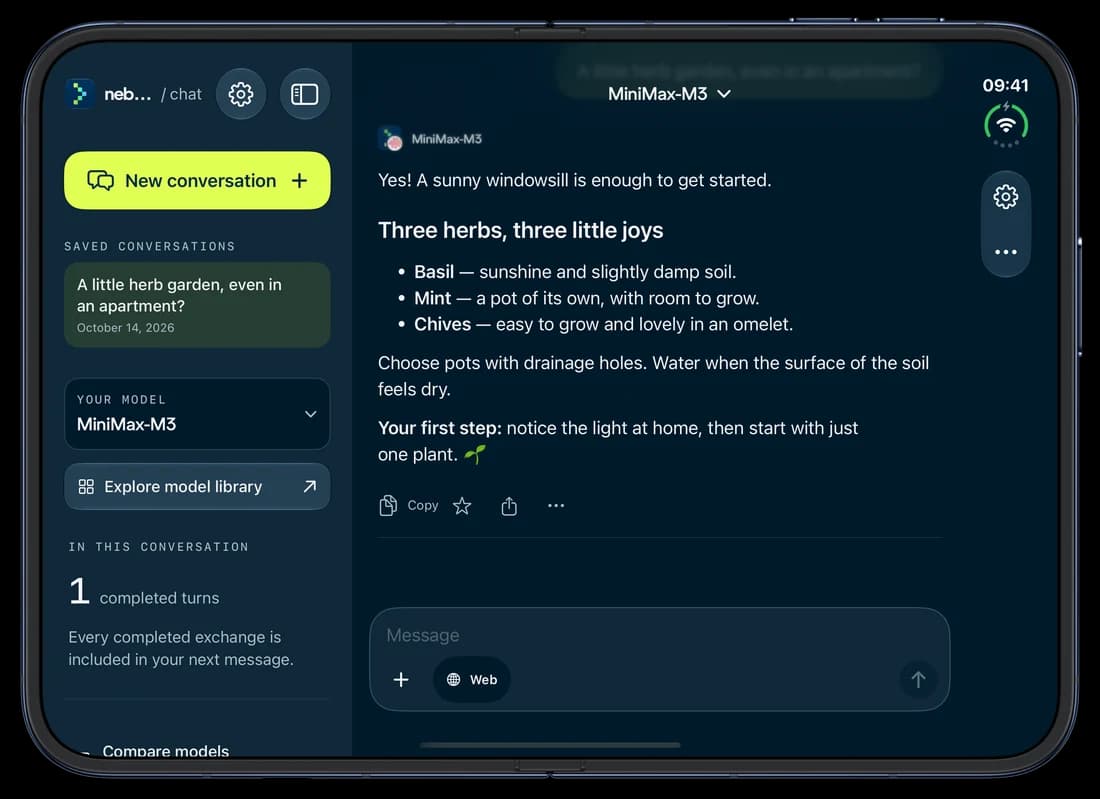1100x799 pixels.
Task: Click 'Compare models' at sidebar bottom
Action: (166, 751)
